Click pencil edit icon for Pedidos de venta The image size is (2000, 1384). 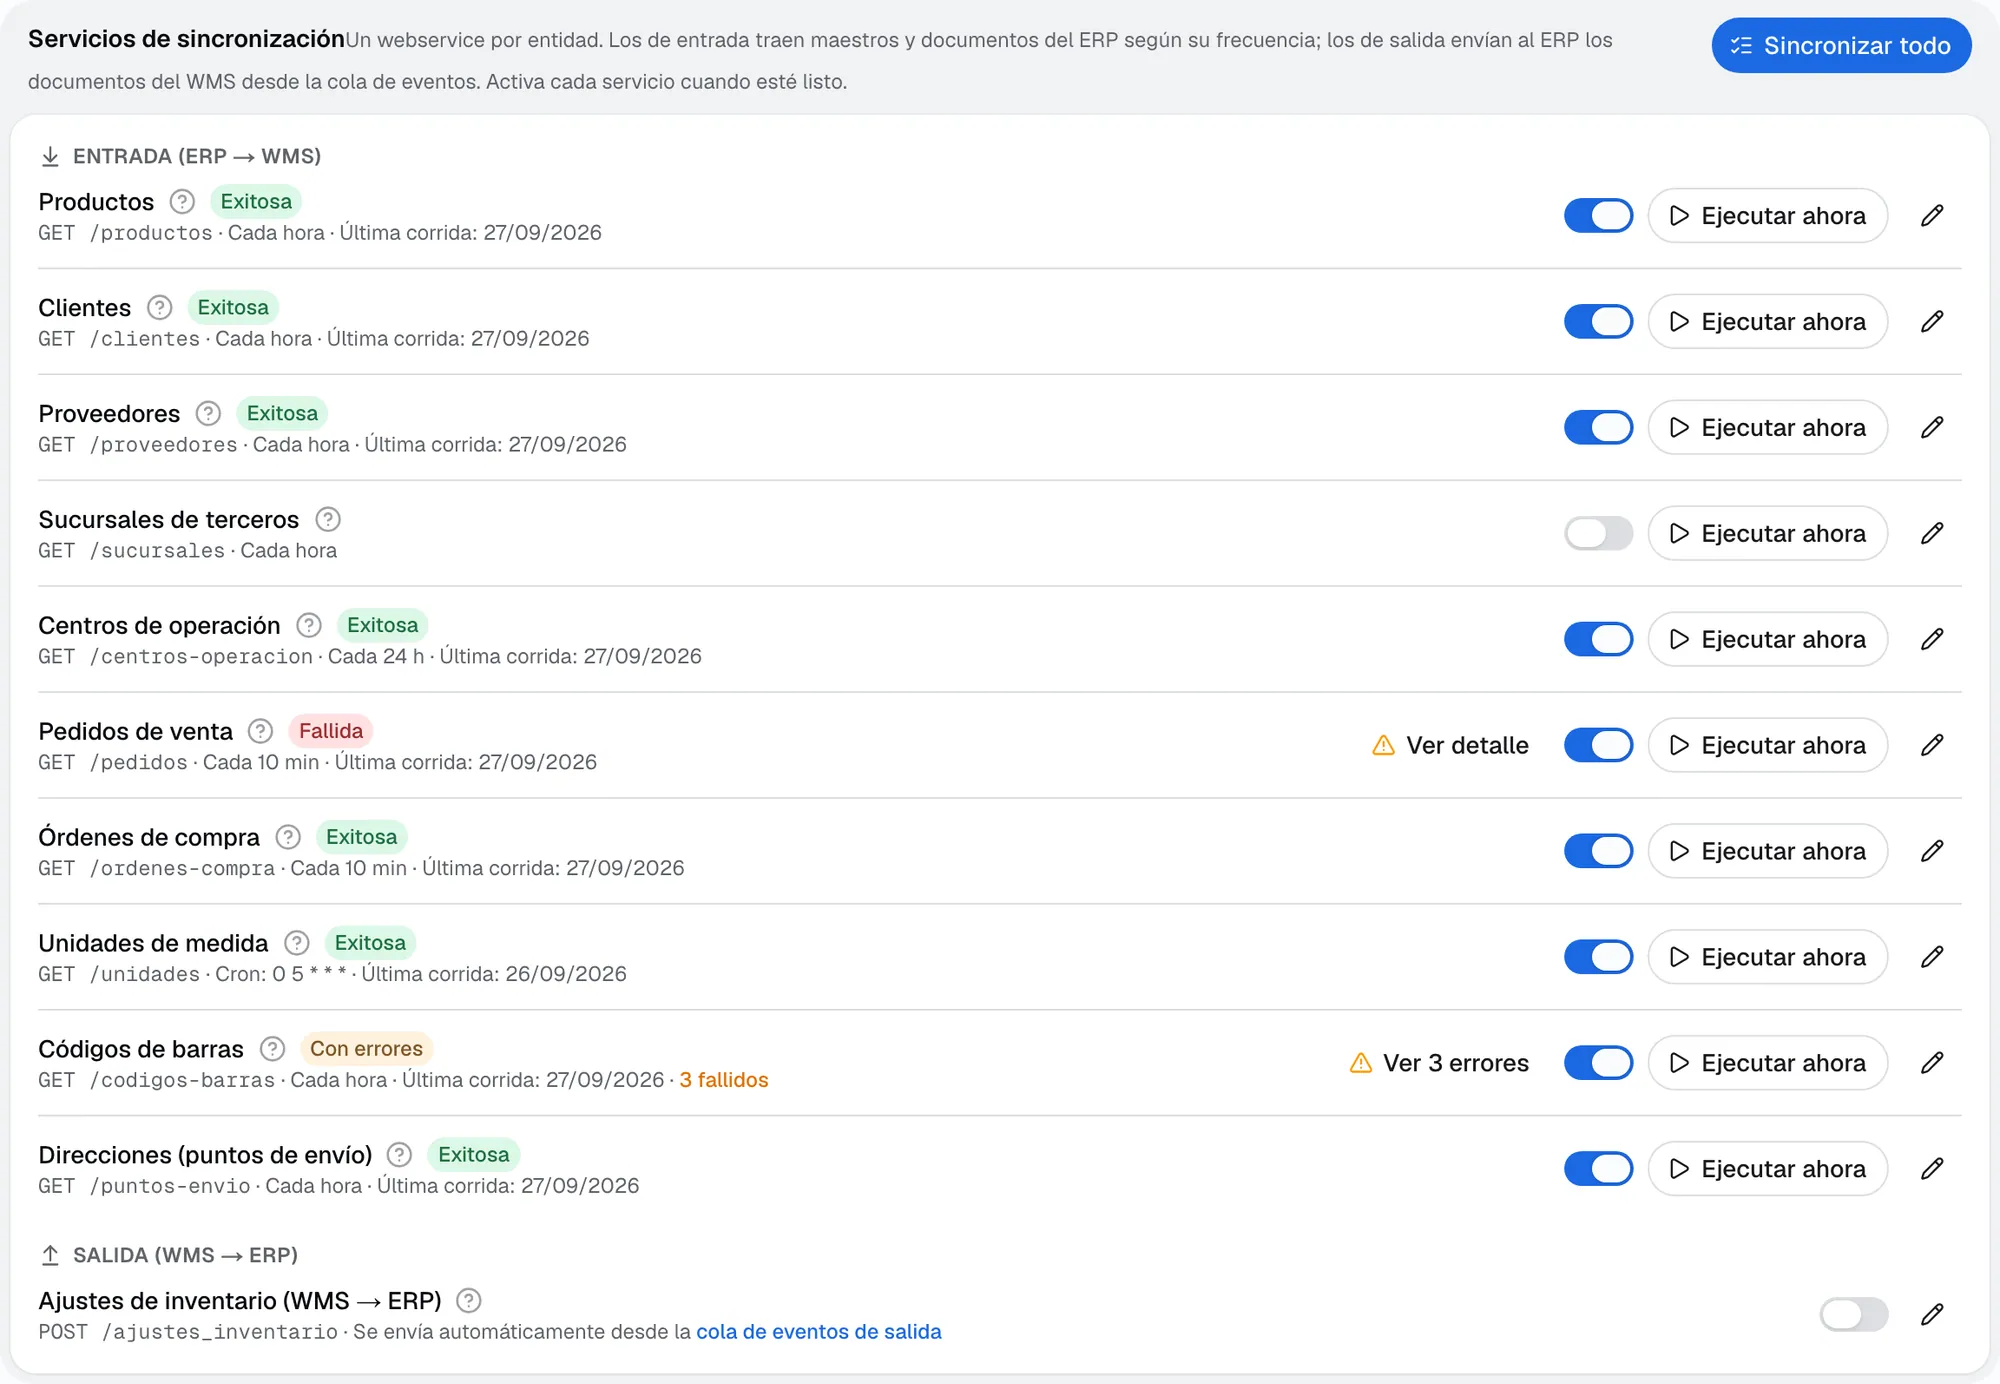[x=1932, y=746]
